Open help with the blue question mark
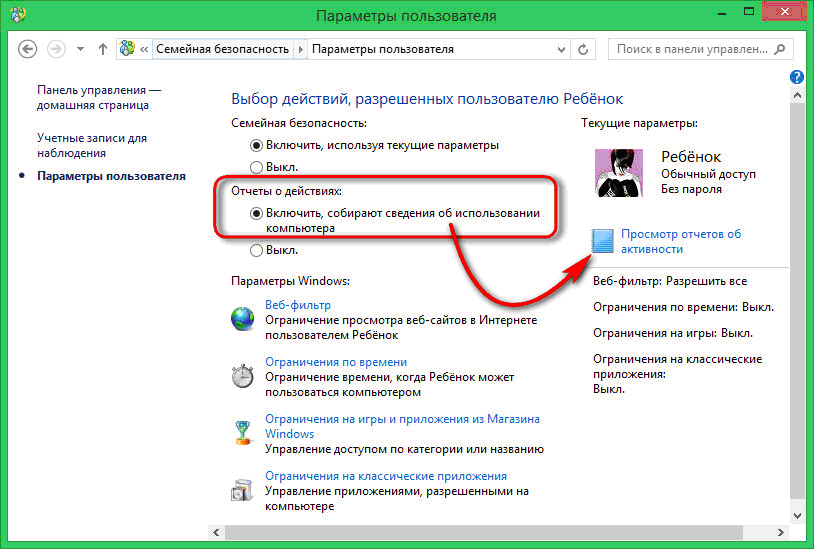This screenshot has width=814, height=549. coord(797,77)
